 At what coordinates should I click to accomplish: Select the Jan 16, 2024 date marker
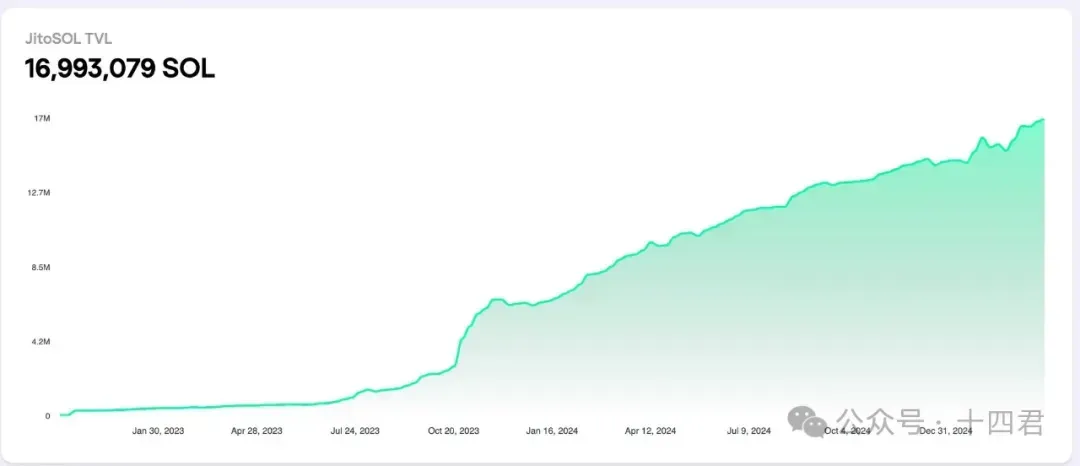click(x=553, y=432)
